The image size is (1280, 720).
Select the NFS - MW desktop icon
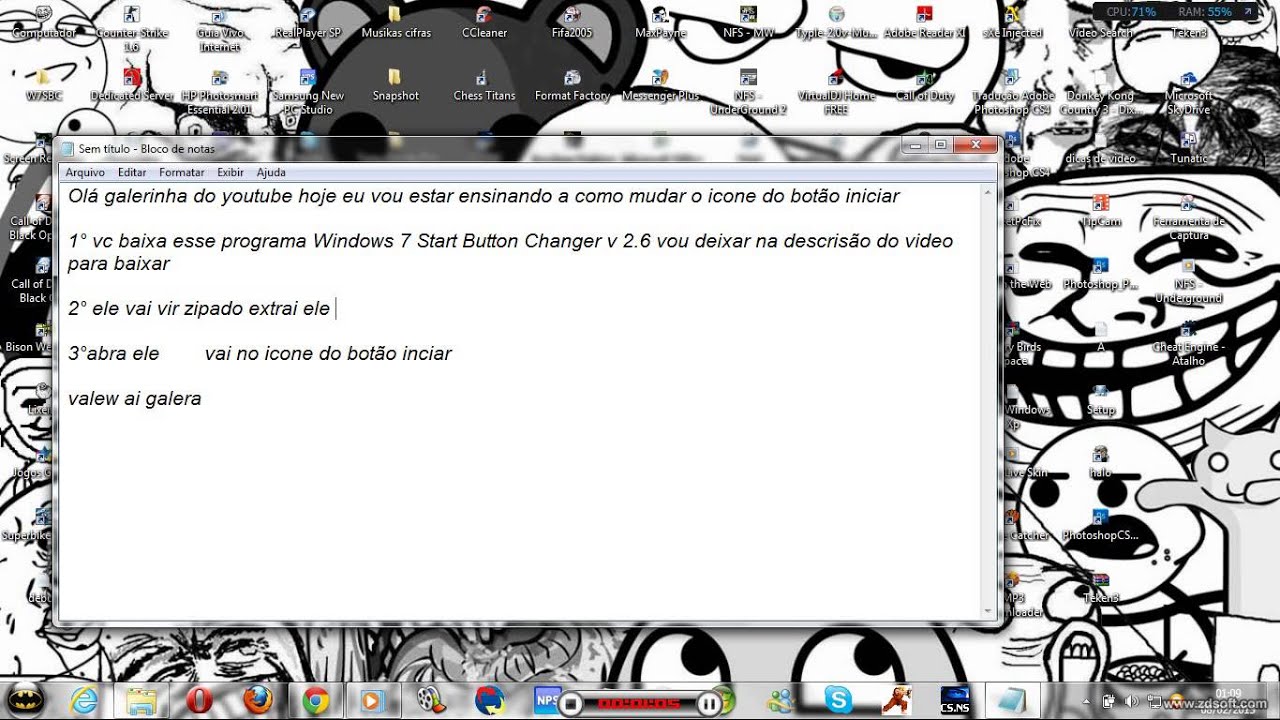coord(748,22)
